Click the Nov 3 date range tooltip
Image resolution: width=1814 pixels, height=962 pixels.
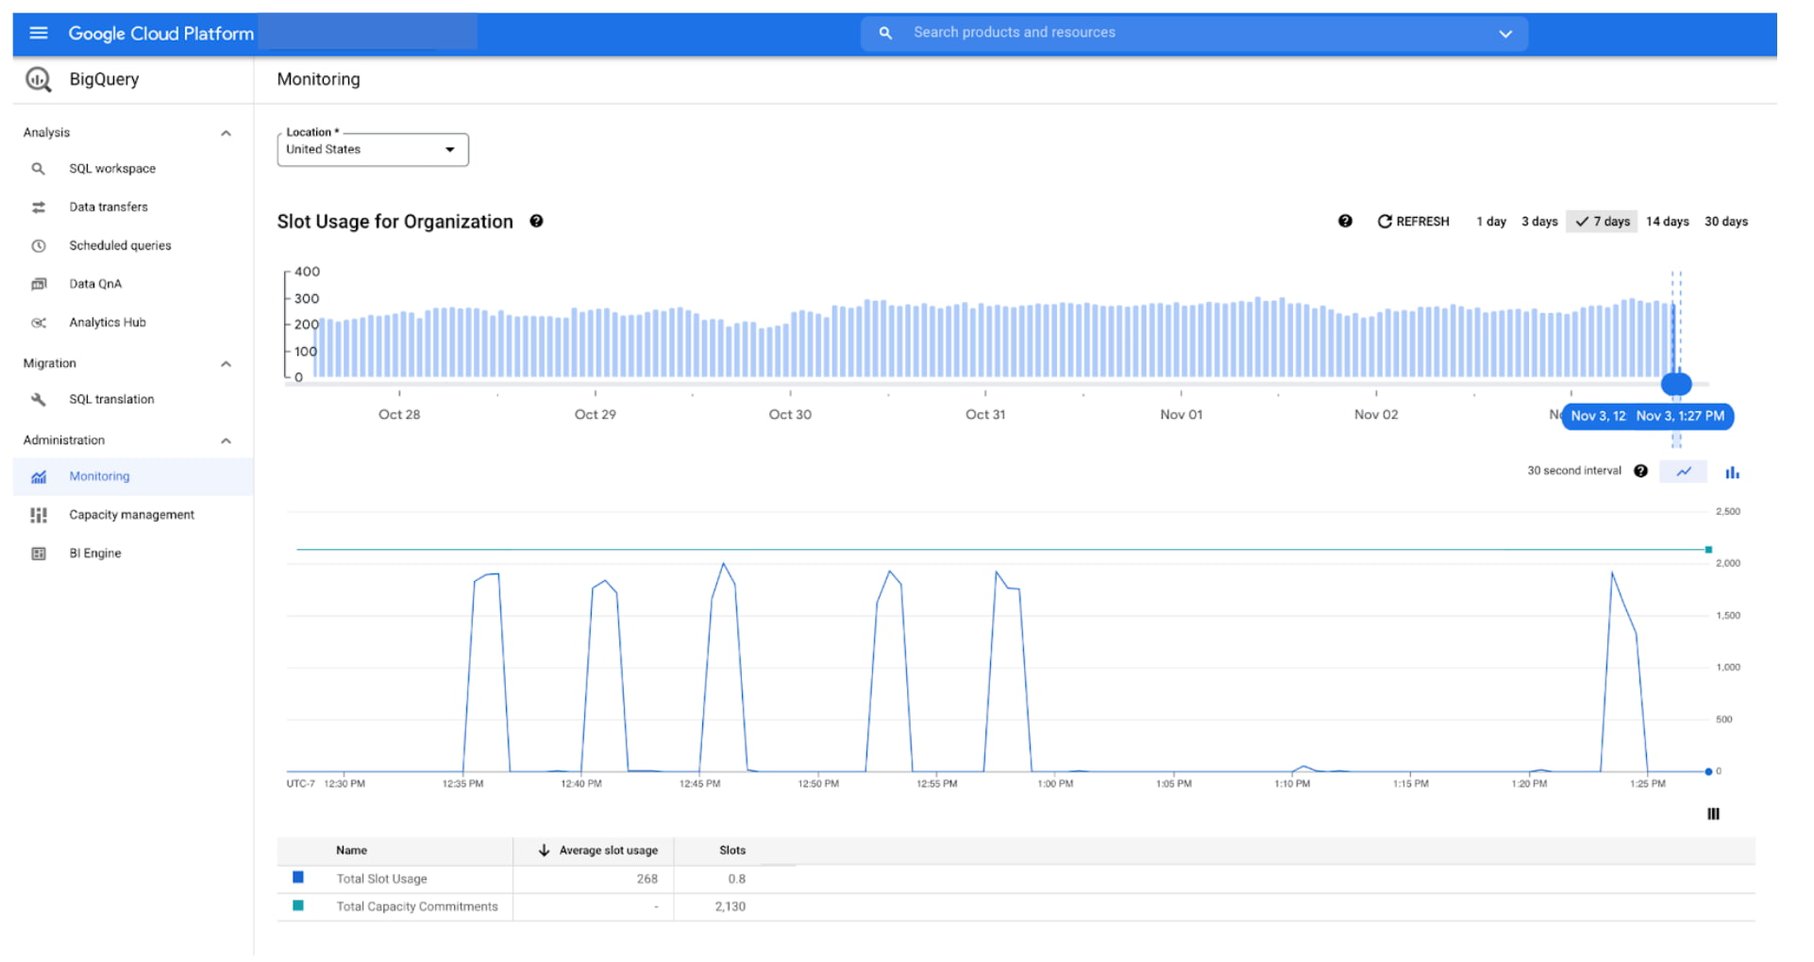point(1647,417)
